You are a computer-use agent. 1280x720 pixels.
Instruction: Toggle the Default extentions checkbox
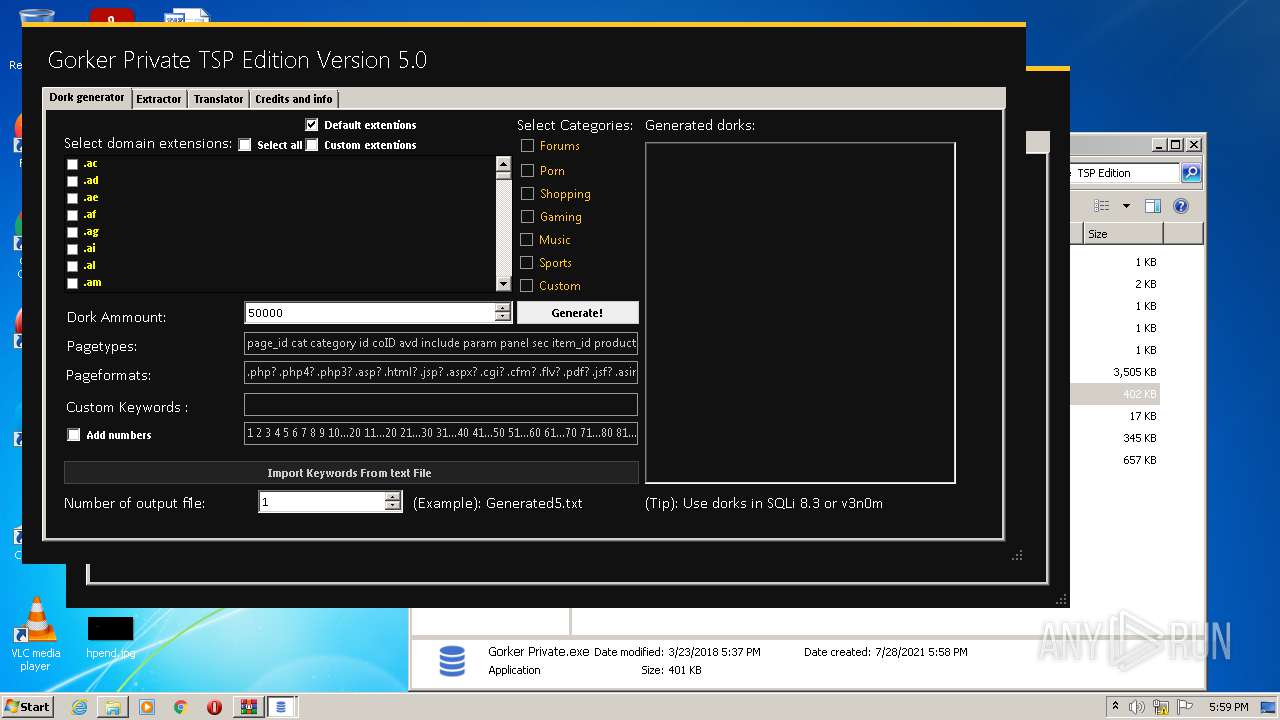click(312, 125)
